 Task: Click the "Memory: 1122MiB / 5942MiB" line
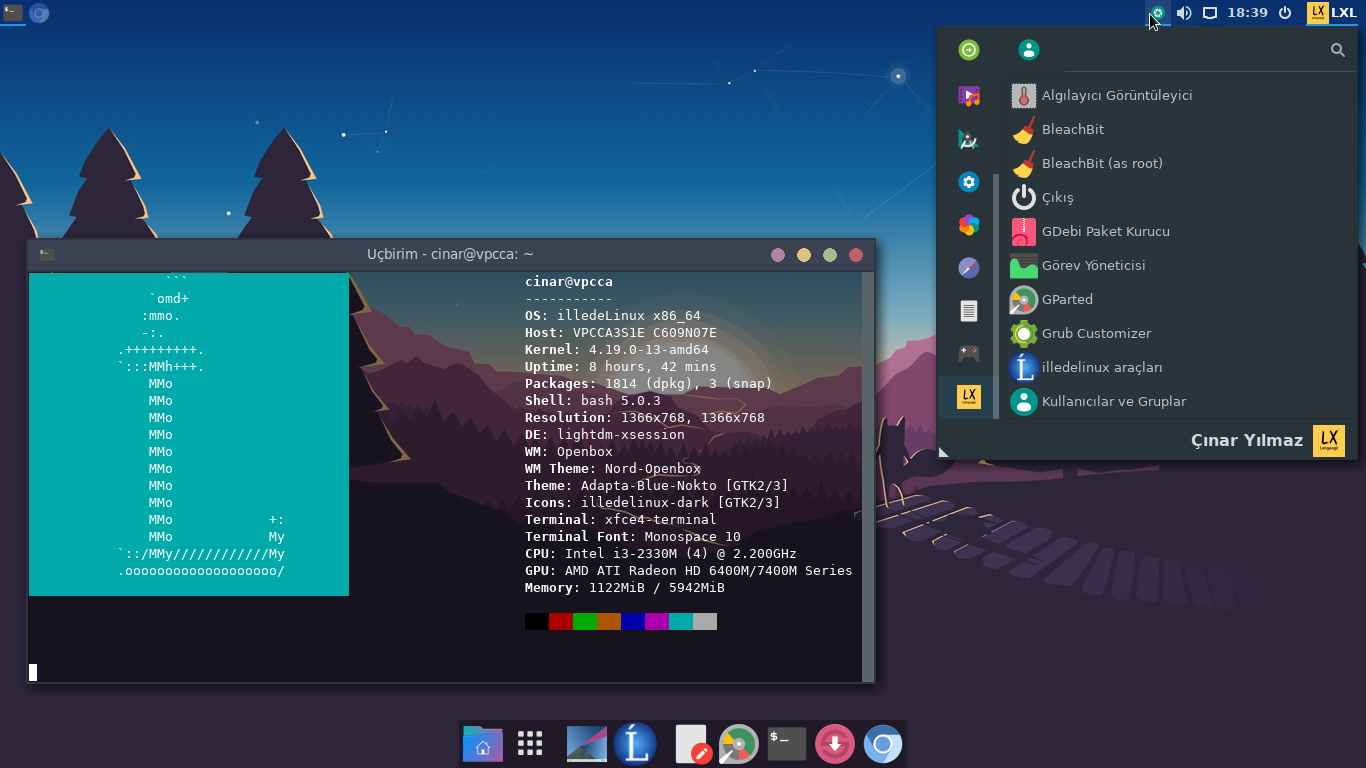click(625, 588)
